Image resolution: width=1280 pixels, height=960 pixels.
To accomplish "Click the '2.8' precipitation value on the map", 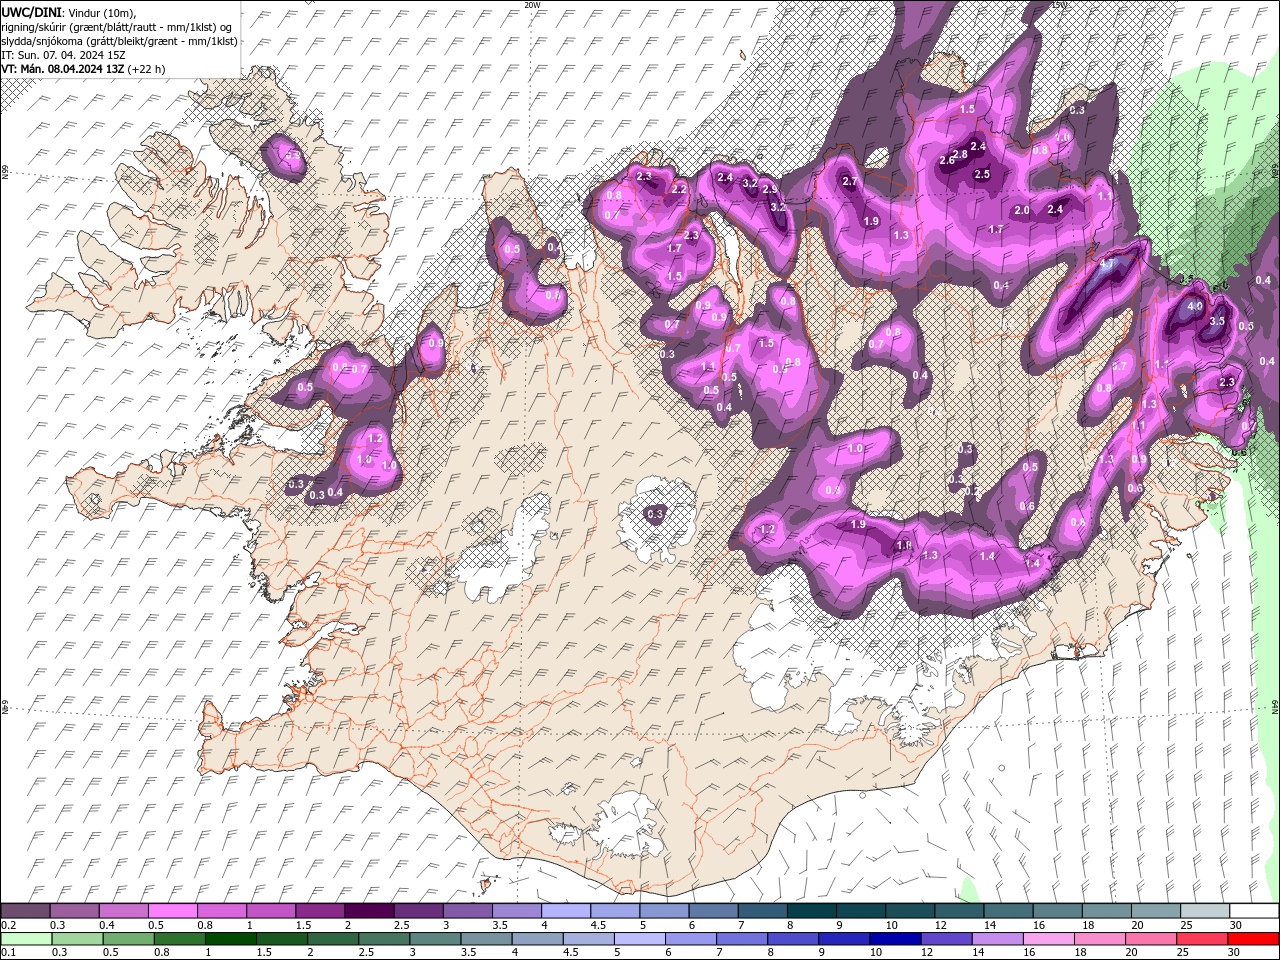I will 960,154.
